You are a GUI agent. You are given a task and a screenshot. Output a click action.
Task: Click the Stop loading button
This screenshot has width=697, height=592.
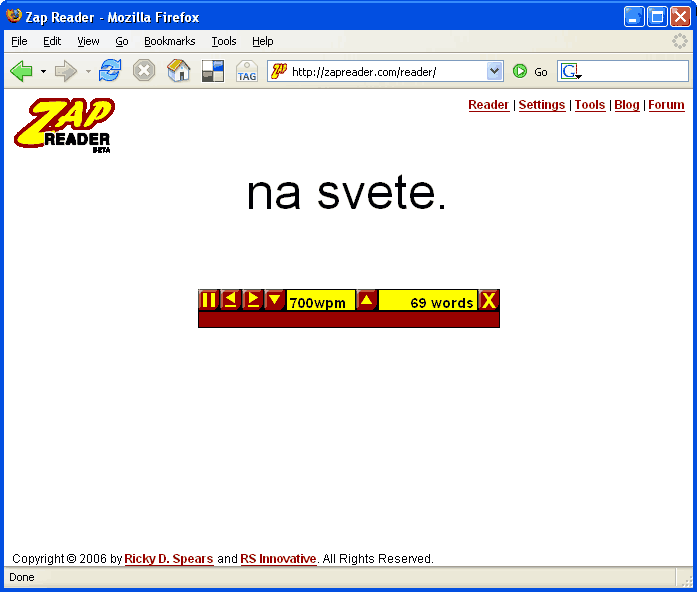(x=144, y=71)
